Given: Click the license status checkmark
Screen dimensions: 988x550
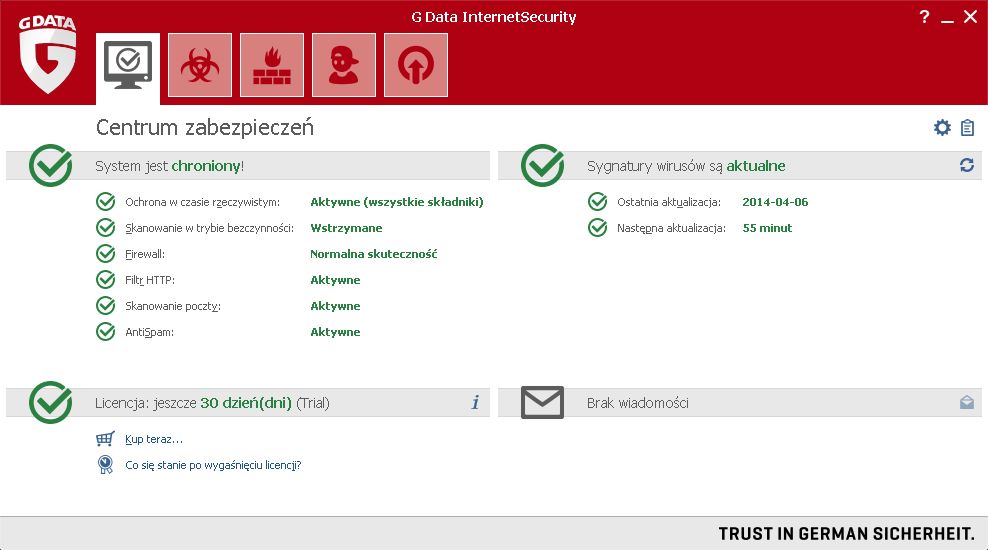Looking at the screenshot, I should (x=50, y=403).
